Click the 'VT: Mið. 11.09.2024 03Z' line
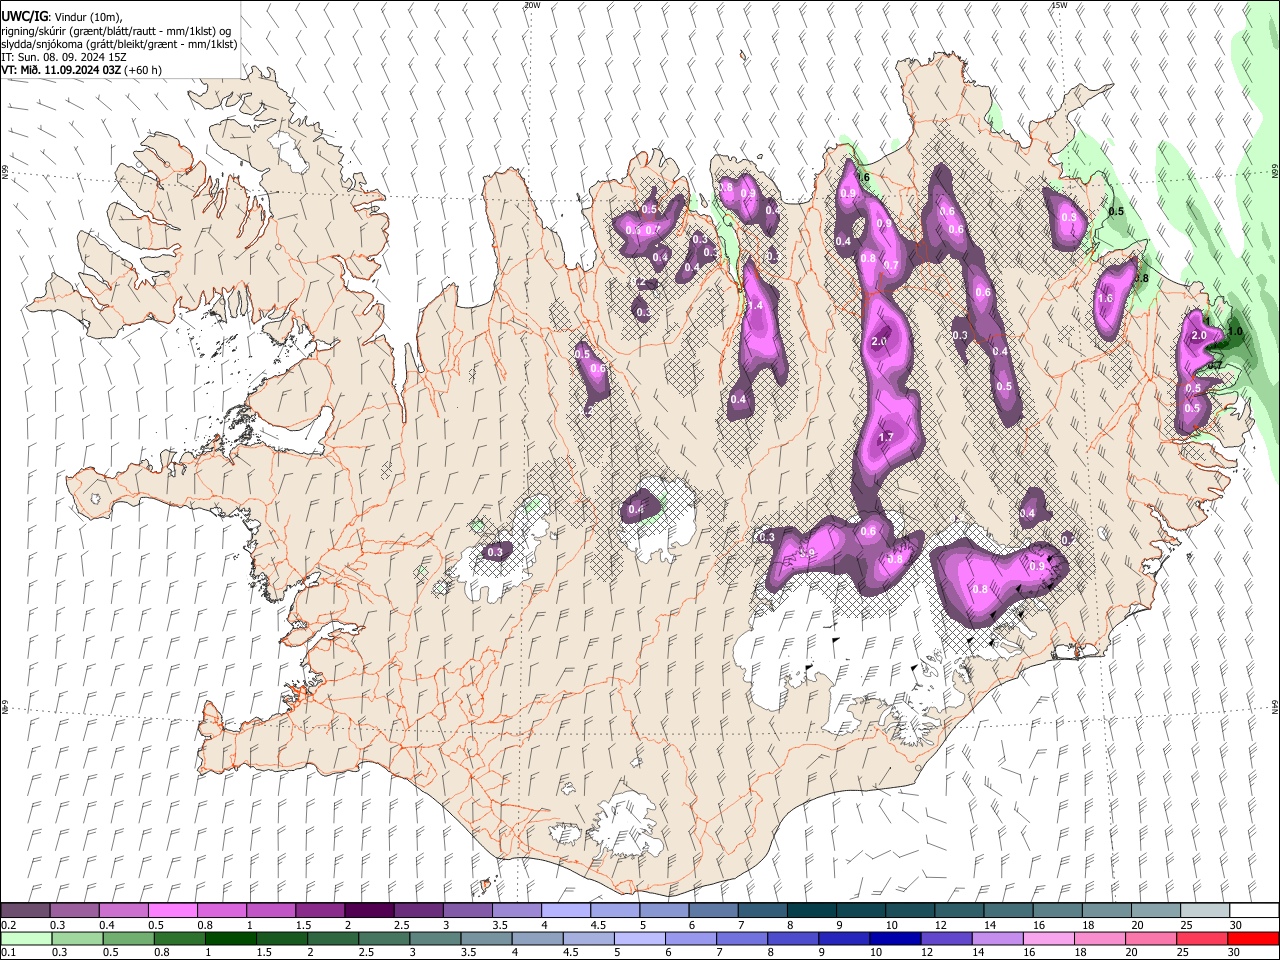1280x960 pixels. tap(61, 70)
